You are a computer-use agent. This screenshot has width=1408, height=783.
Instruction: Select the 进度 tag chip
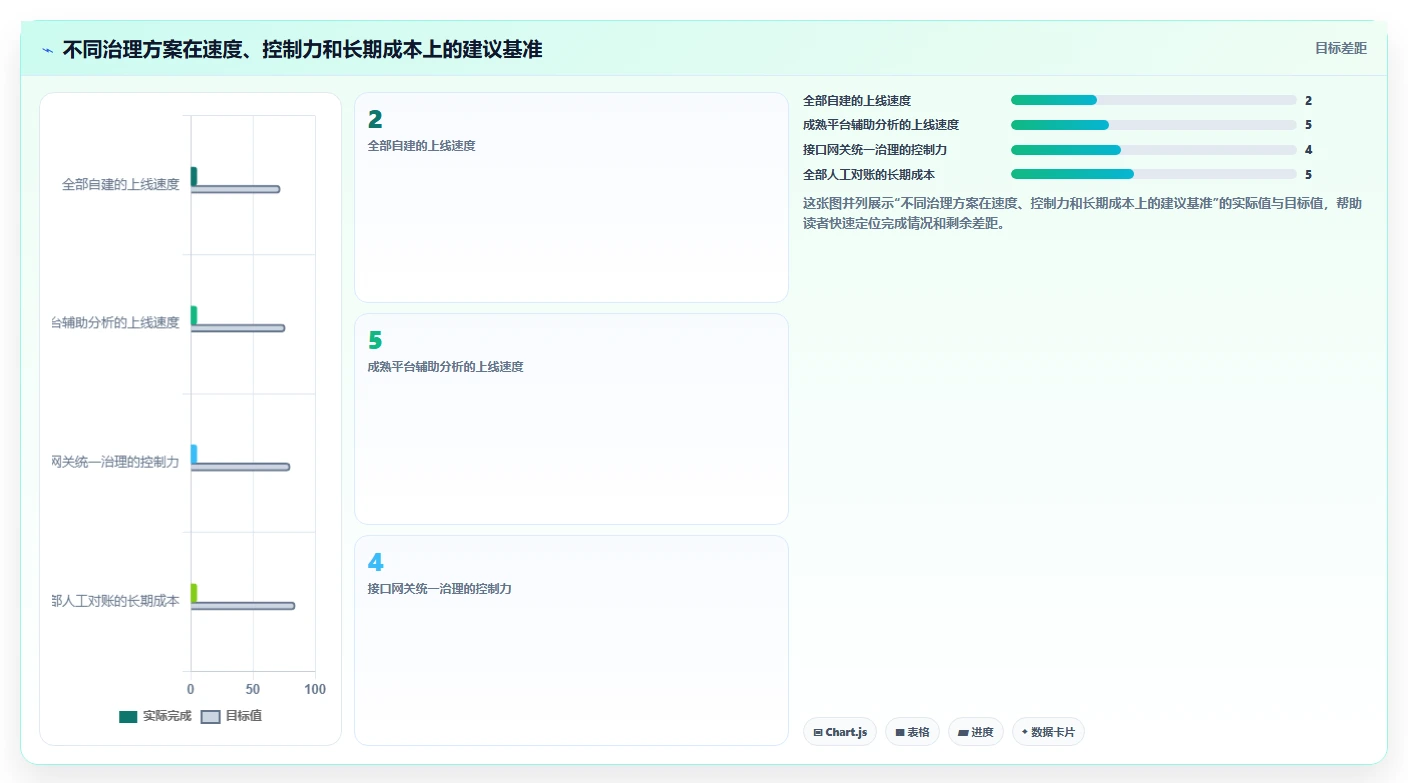976,732
